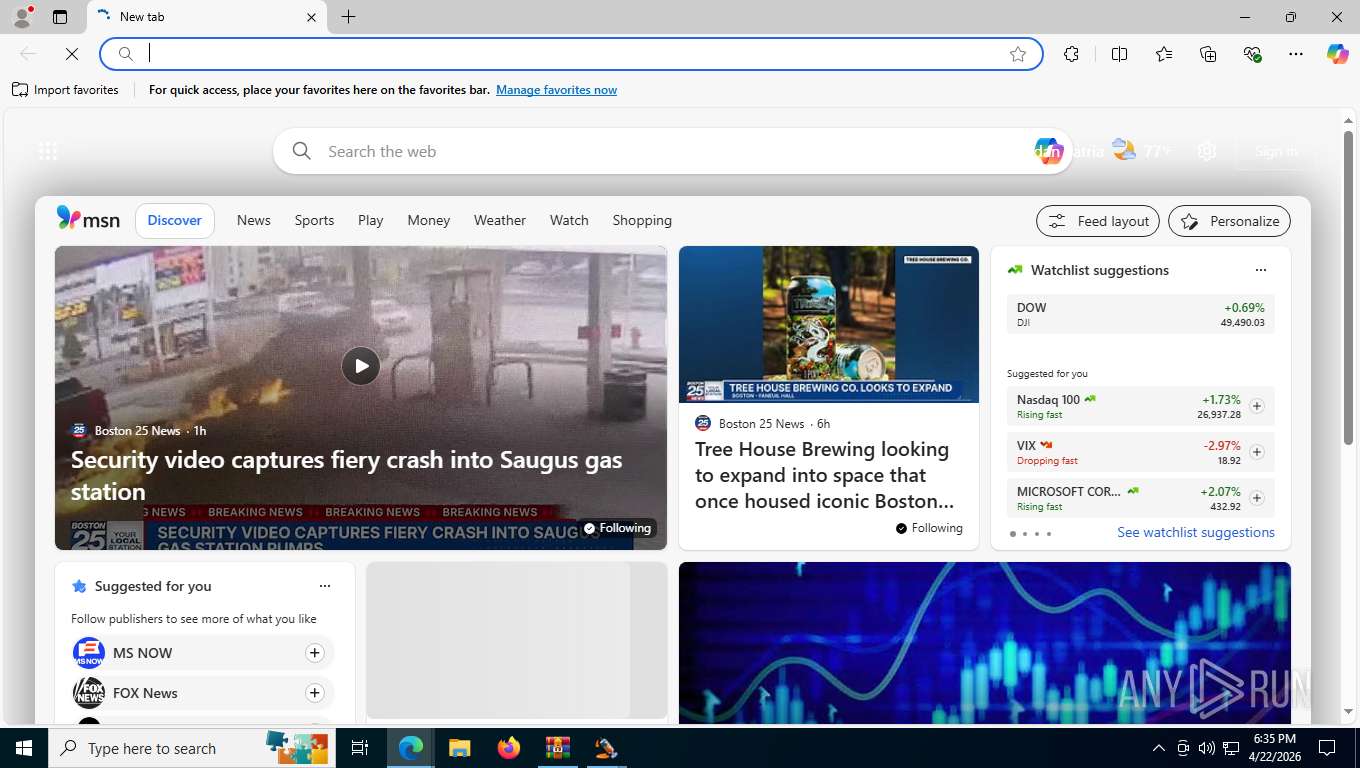Screen dimensions: 1360x768
Task: Click the page vertical scrollbar
Action: pyautogui.click(x=1348, y=287)
